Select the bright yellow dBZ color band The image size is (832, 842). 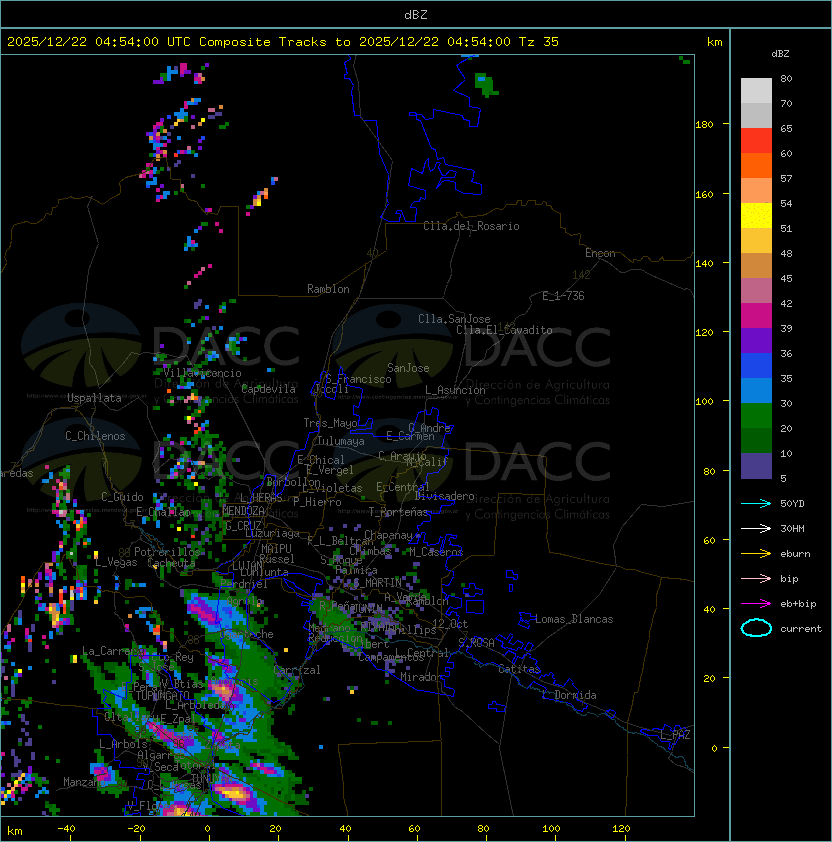756,216
